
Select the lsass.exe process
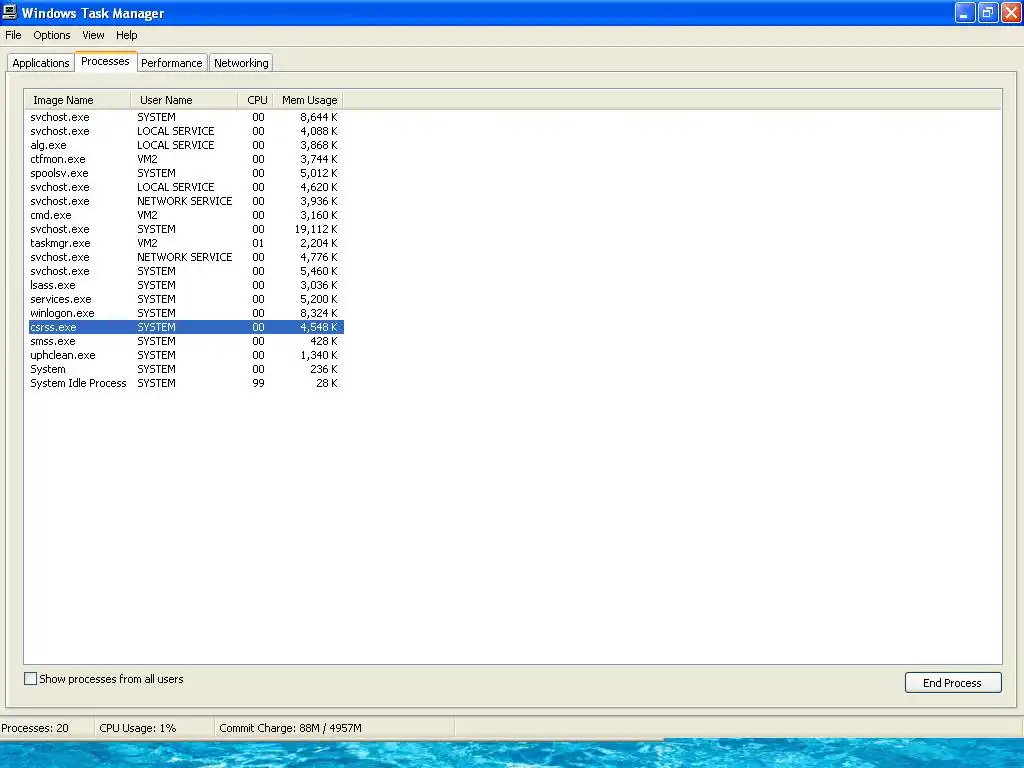coord(185,285)
